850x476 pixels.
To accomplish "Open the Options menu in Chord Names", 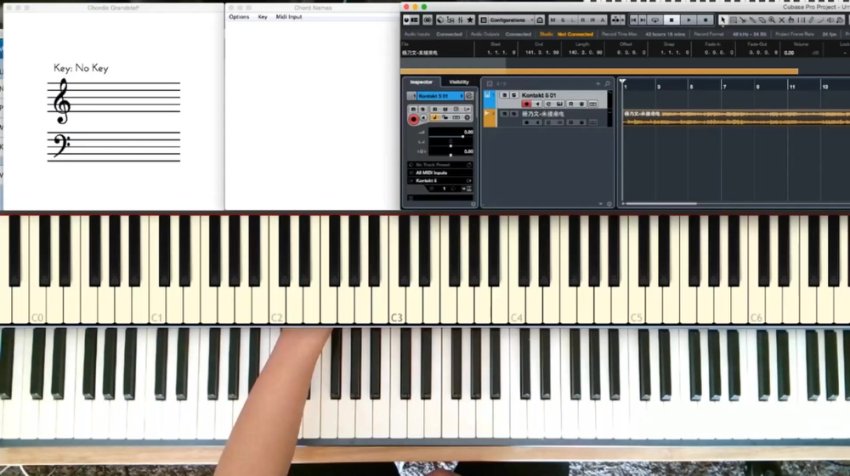I will tap(239, 17).
